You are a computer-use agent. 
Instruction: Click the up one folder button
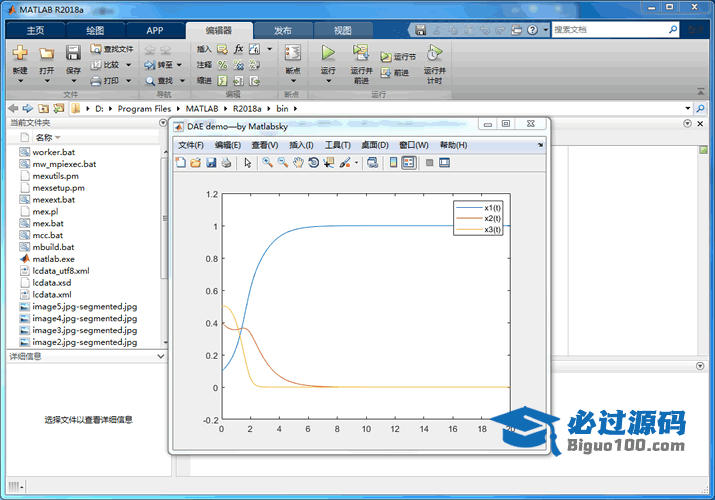tap(43, 108)
